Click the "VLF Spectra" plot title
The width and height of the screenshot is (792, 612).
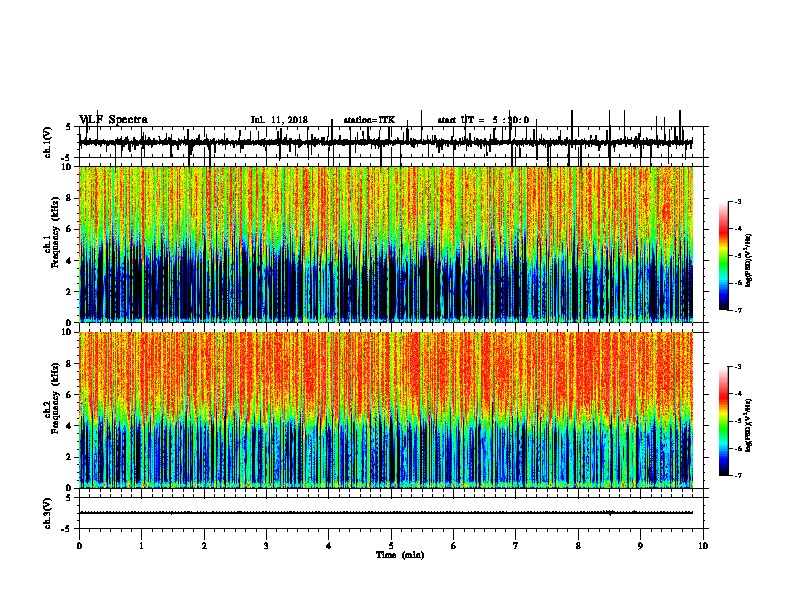pos(113,120)
